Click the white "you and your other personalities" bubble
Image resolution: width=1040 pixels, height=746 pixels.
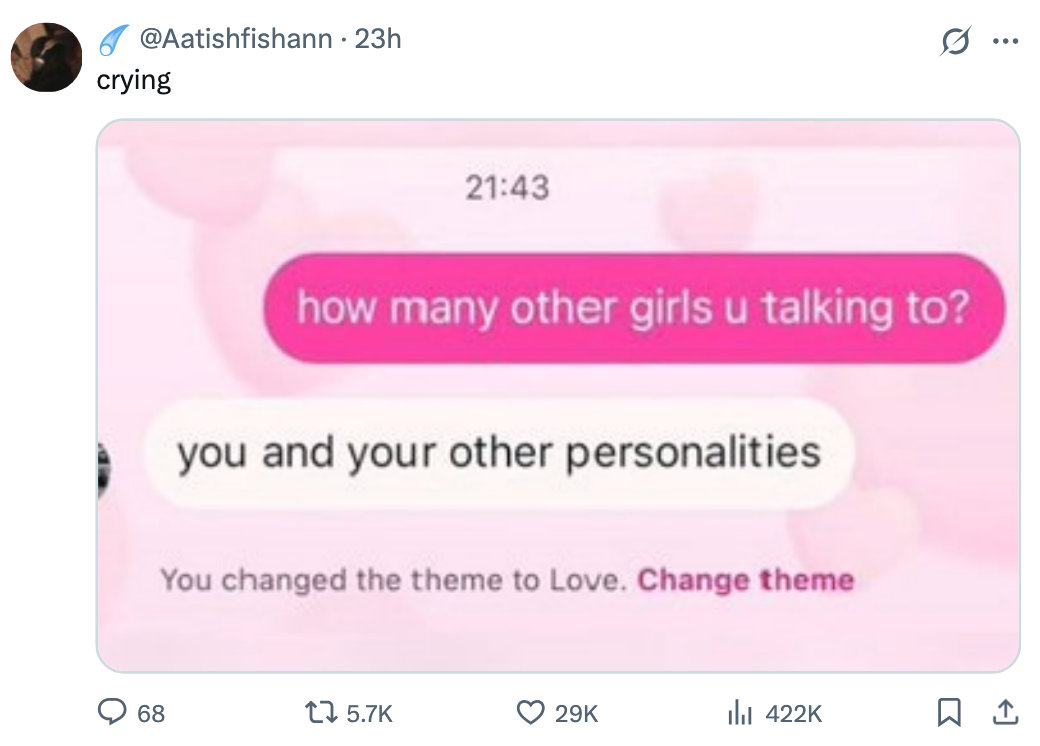pos(498,453)
